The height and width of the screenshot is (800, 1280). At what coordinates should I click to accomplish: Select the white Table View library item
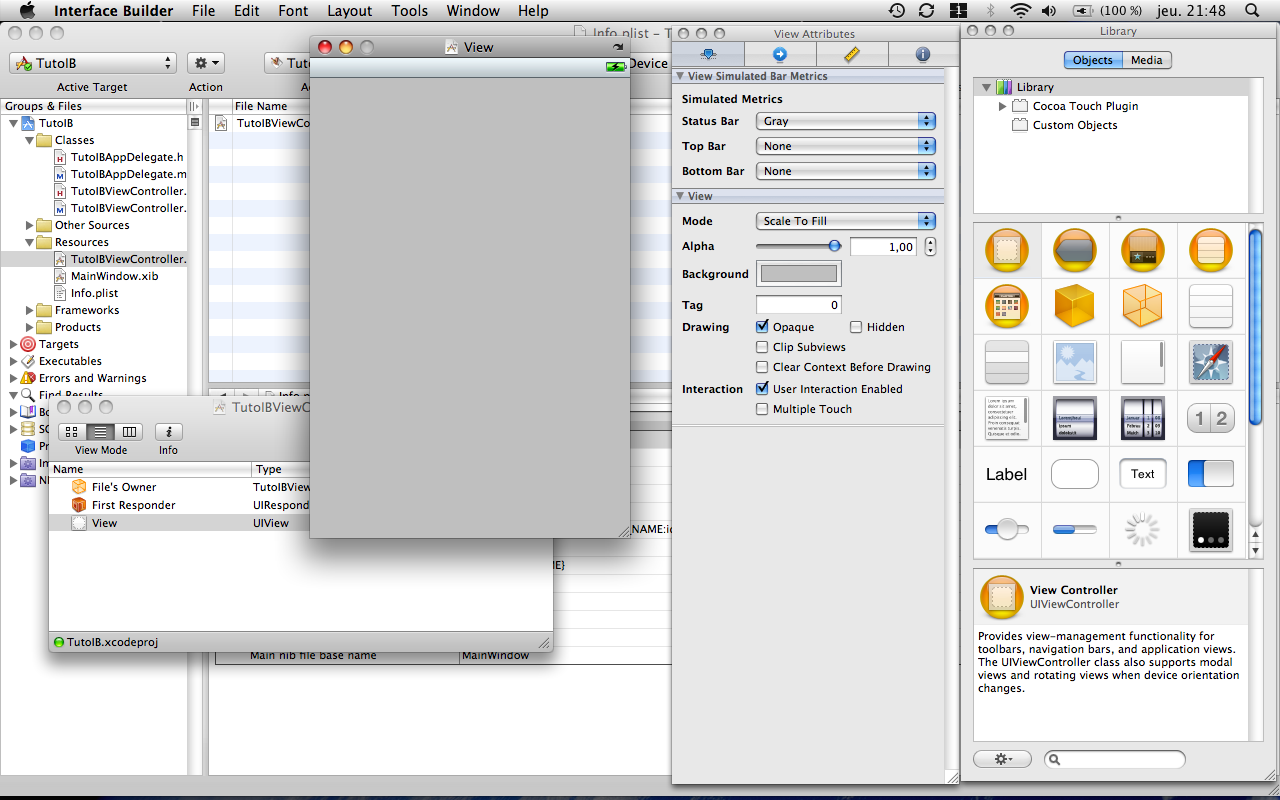(x=1211, y=306)
